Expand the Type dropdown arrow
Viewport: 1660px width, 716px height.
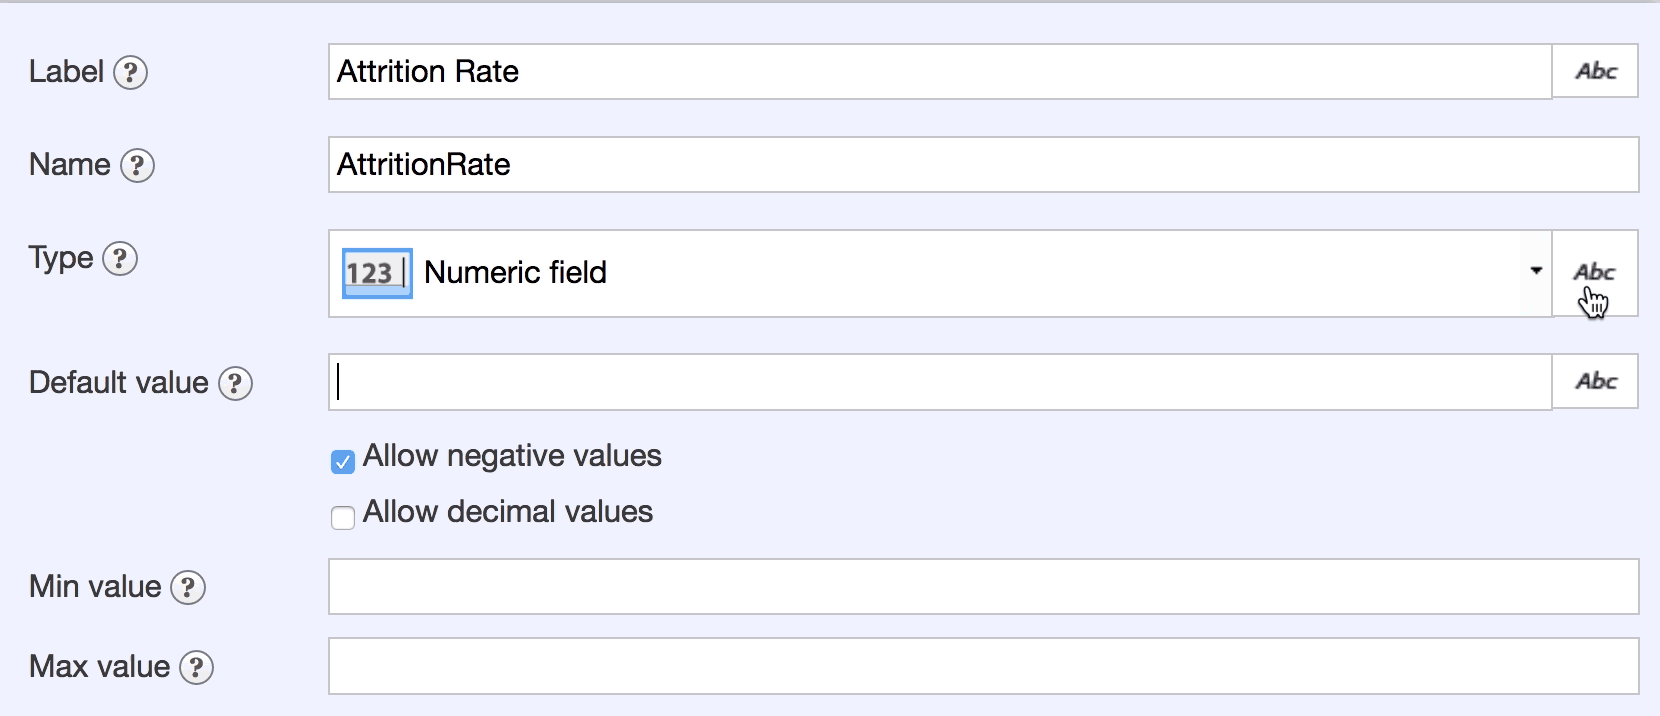click(1535, 271)
